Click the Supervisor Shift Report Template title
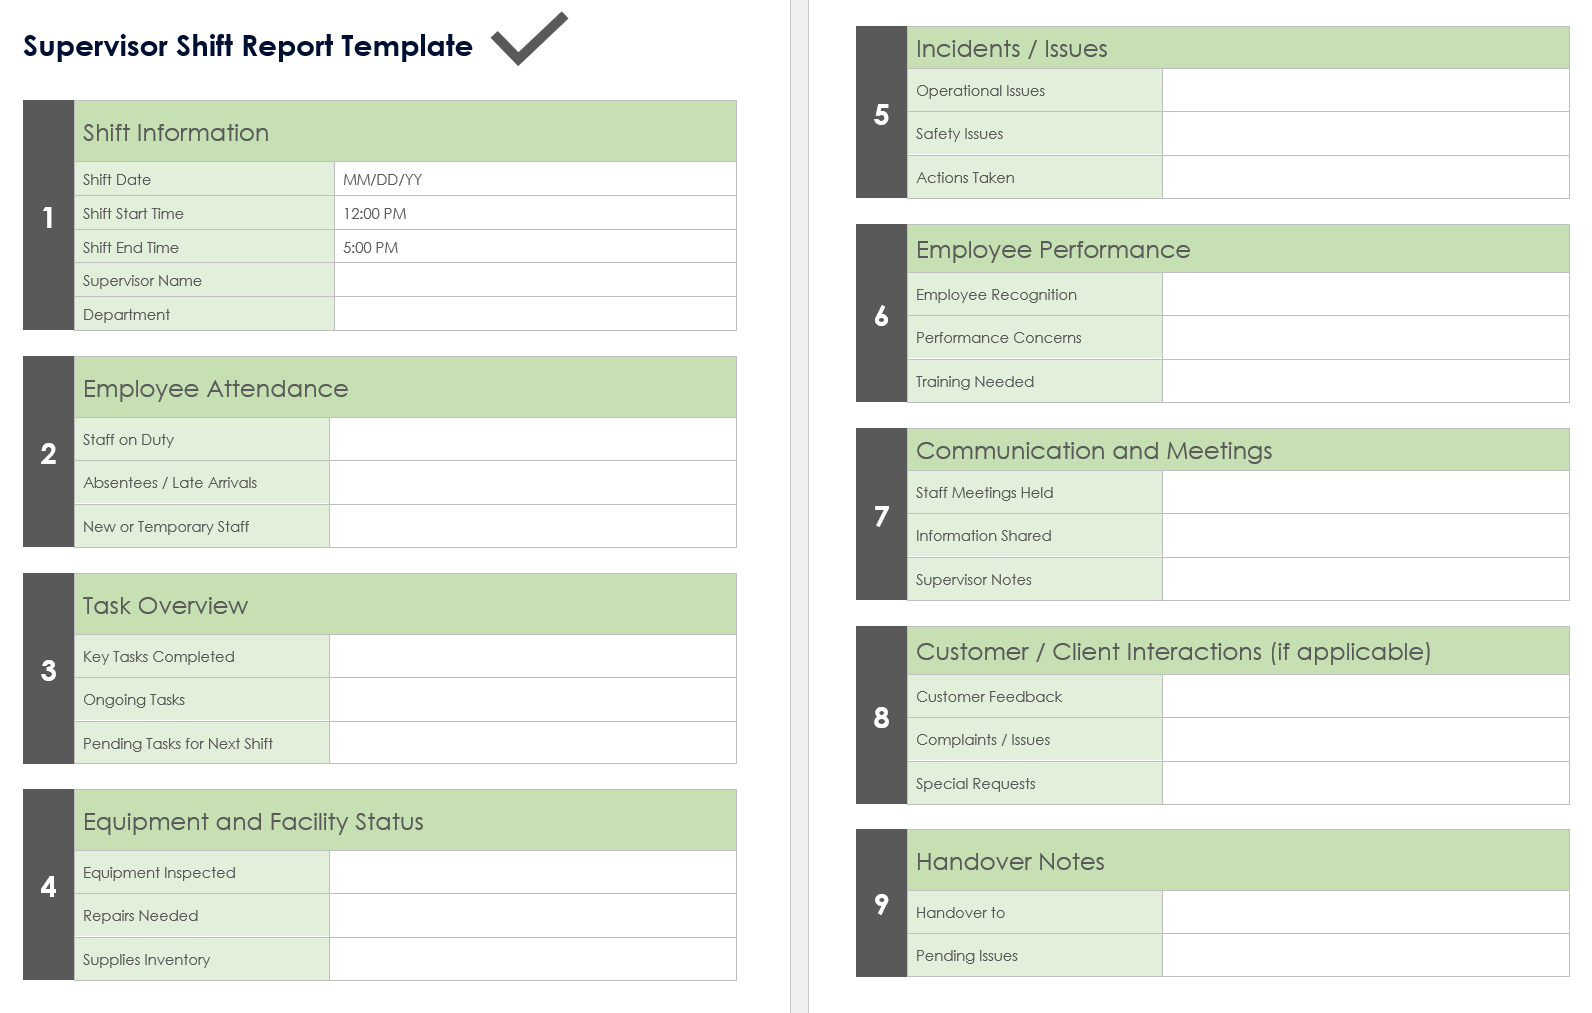1592x1013 pixels. point(247,46)
